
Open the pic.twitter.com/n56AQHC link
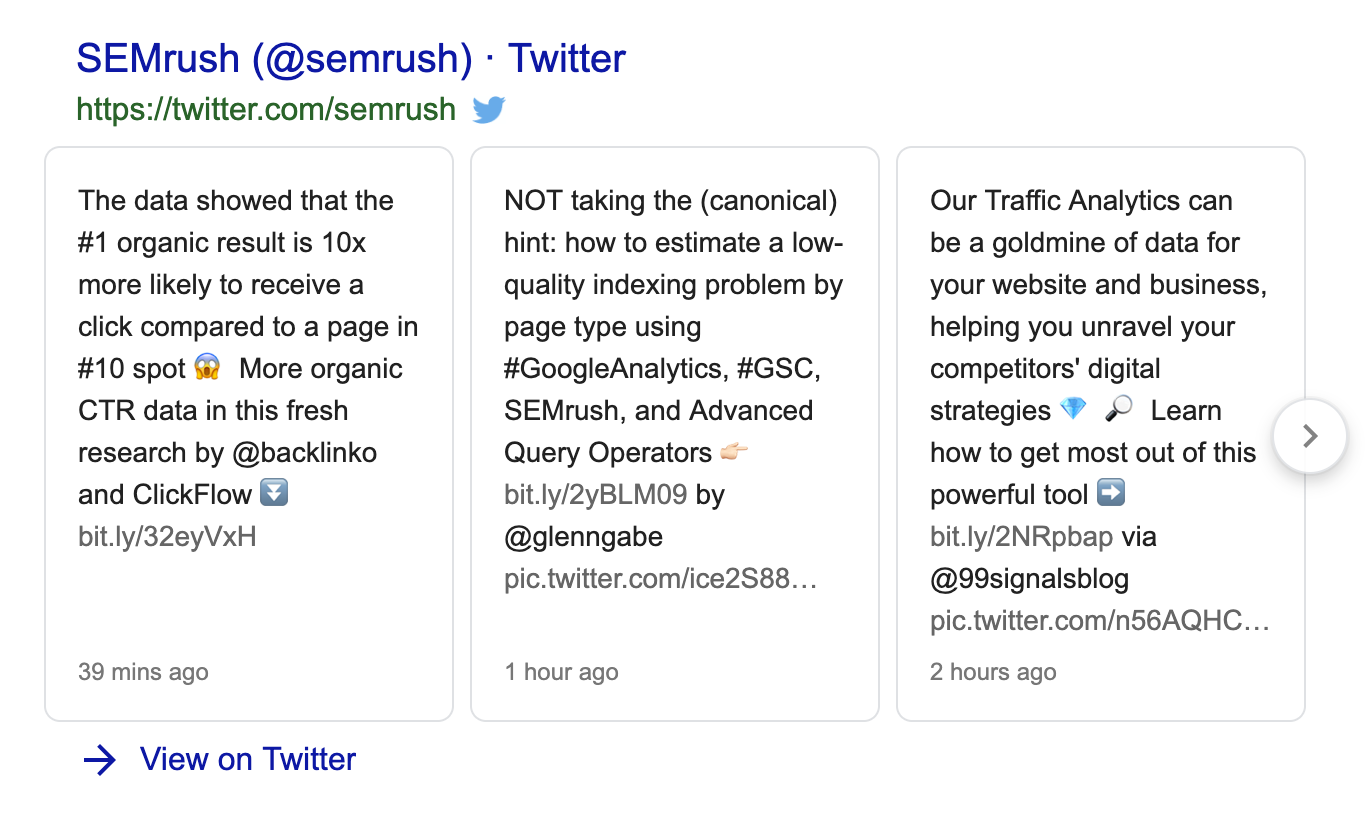1100,621
